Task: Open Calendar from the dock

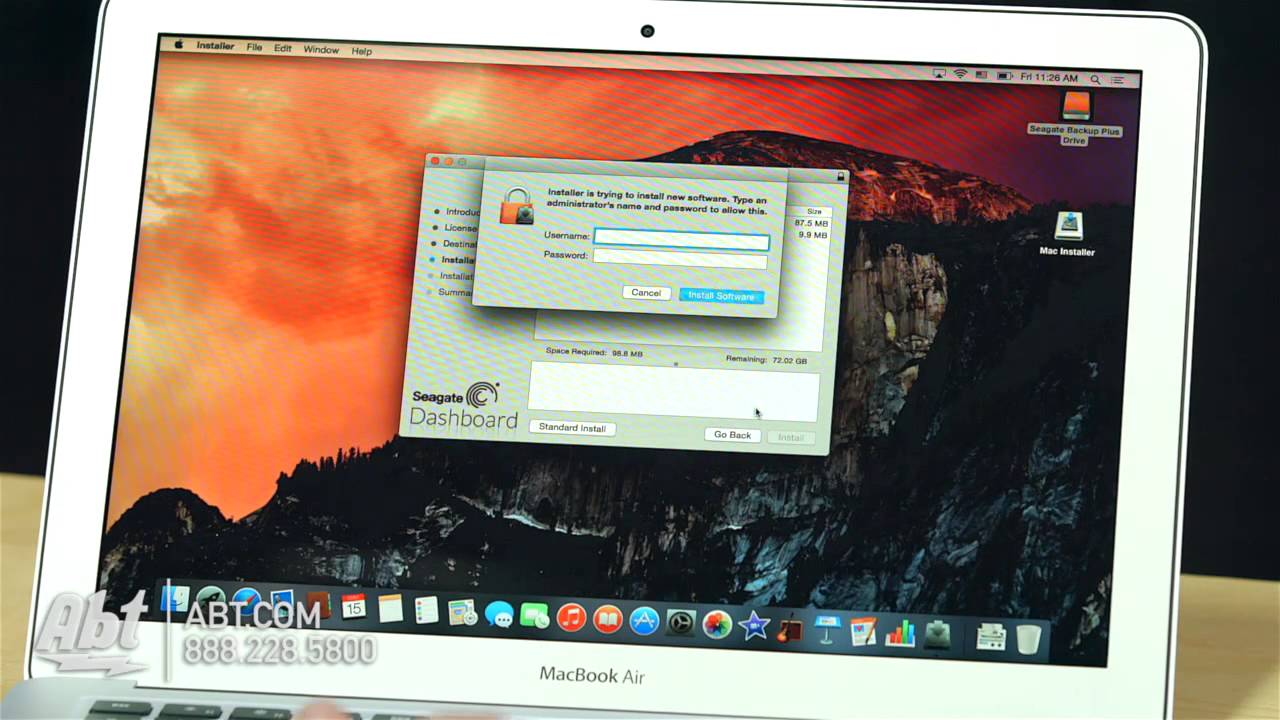Action: (353, 606)
